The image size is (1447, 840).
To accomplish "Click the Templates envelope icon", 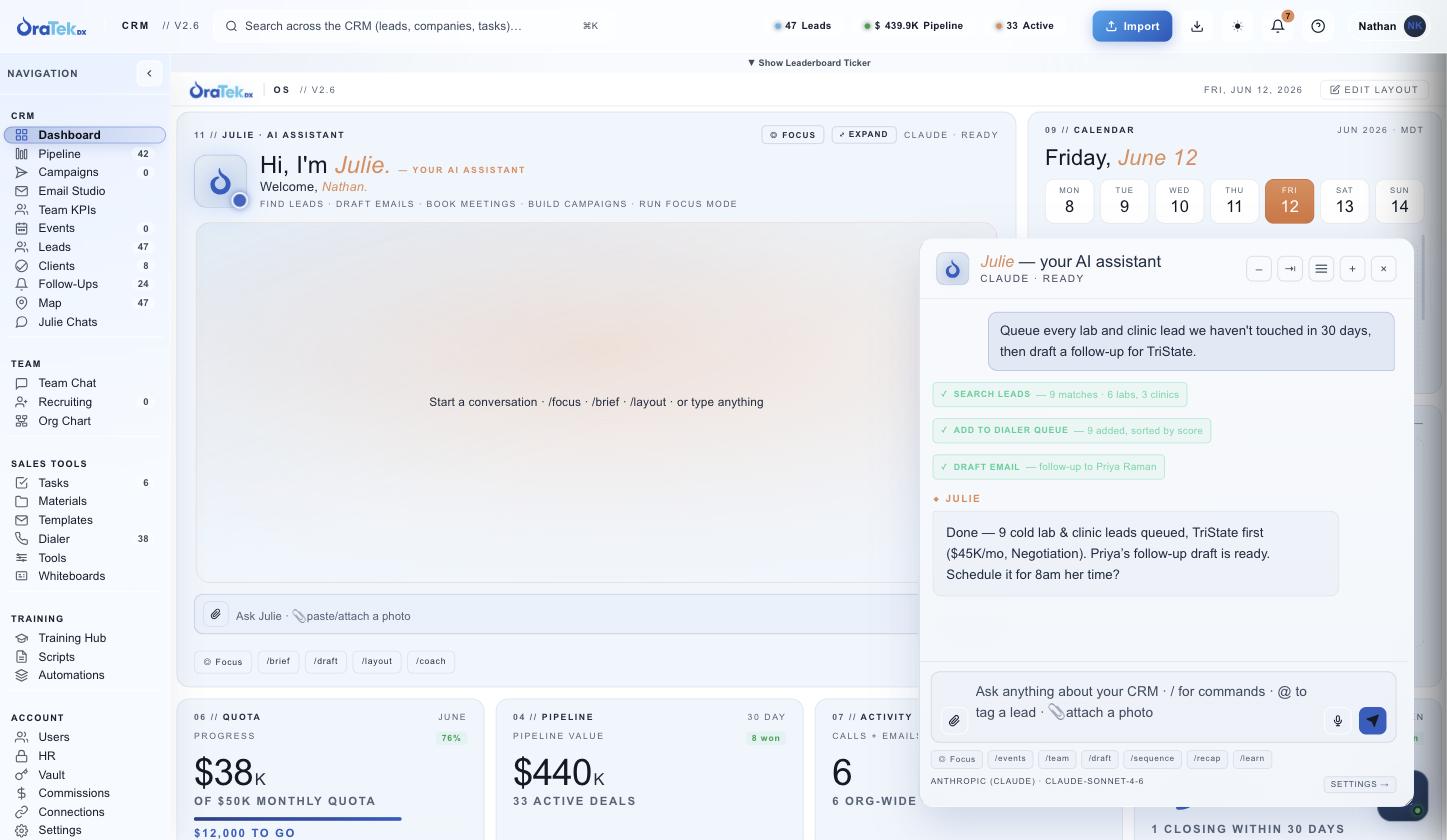I will pyautogui.click(x=21, y=520).
